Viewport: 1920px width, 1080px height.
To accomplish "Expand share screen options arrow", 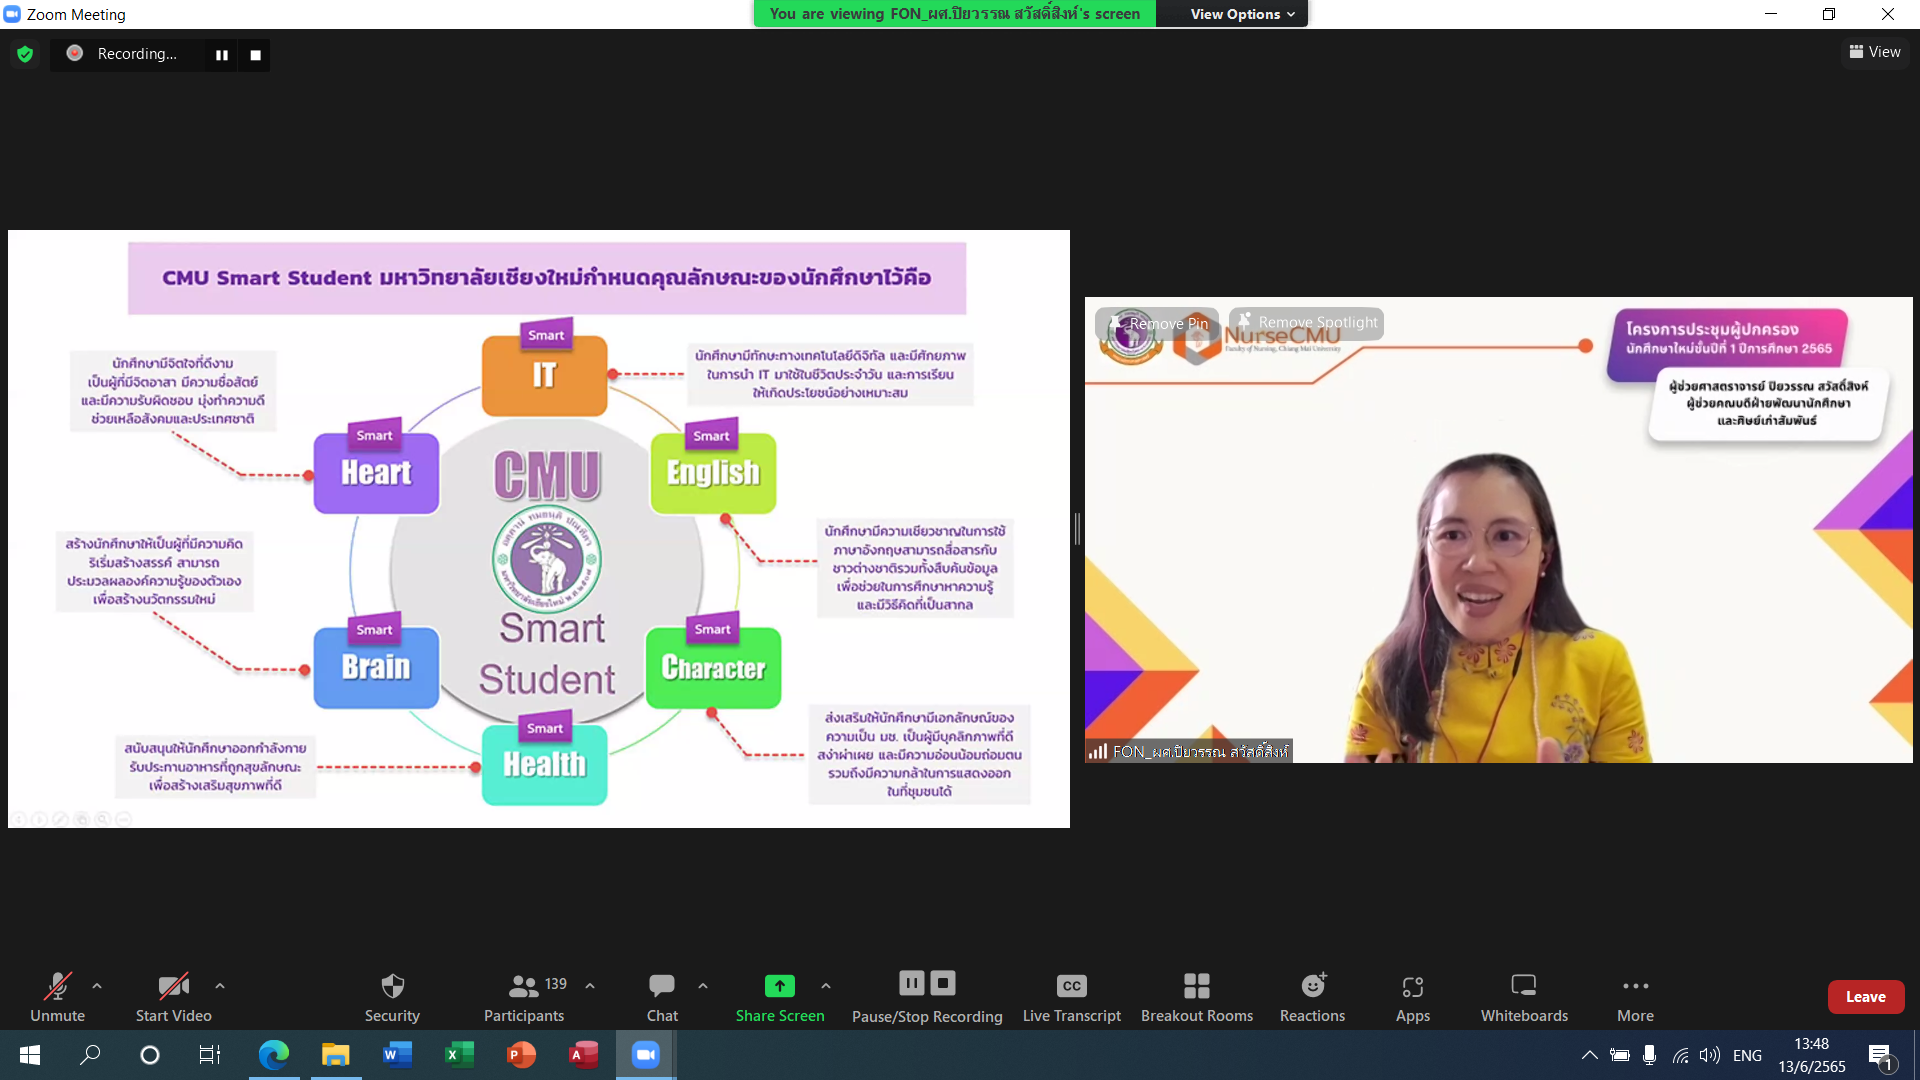I will point(826,986).
